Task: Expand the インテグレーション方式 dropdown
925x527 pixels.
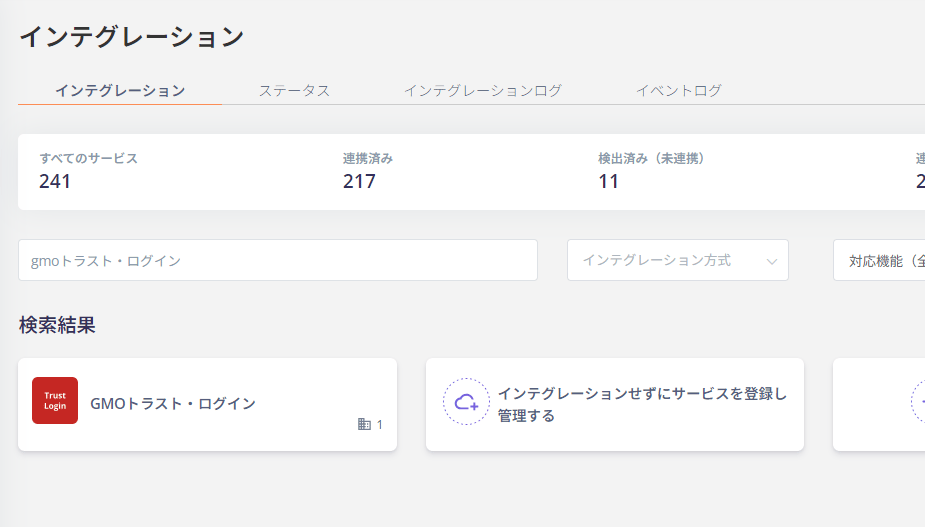Action: point(678,260)
